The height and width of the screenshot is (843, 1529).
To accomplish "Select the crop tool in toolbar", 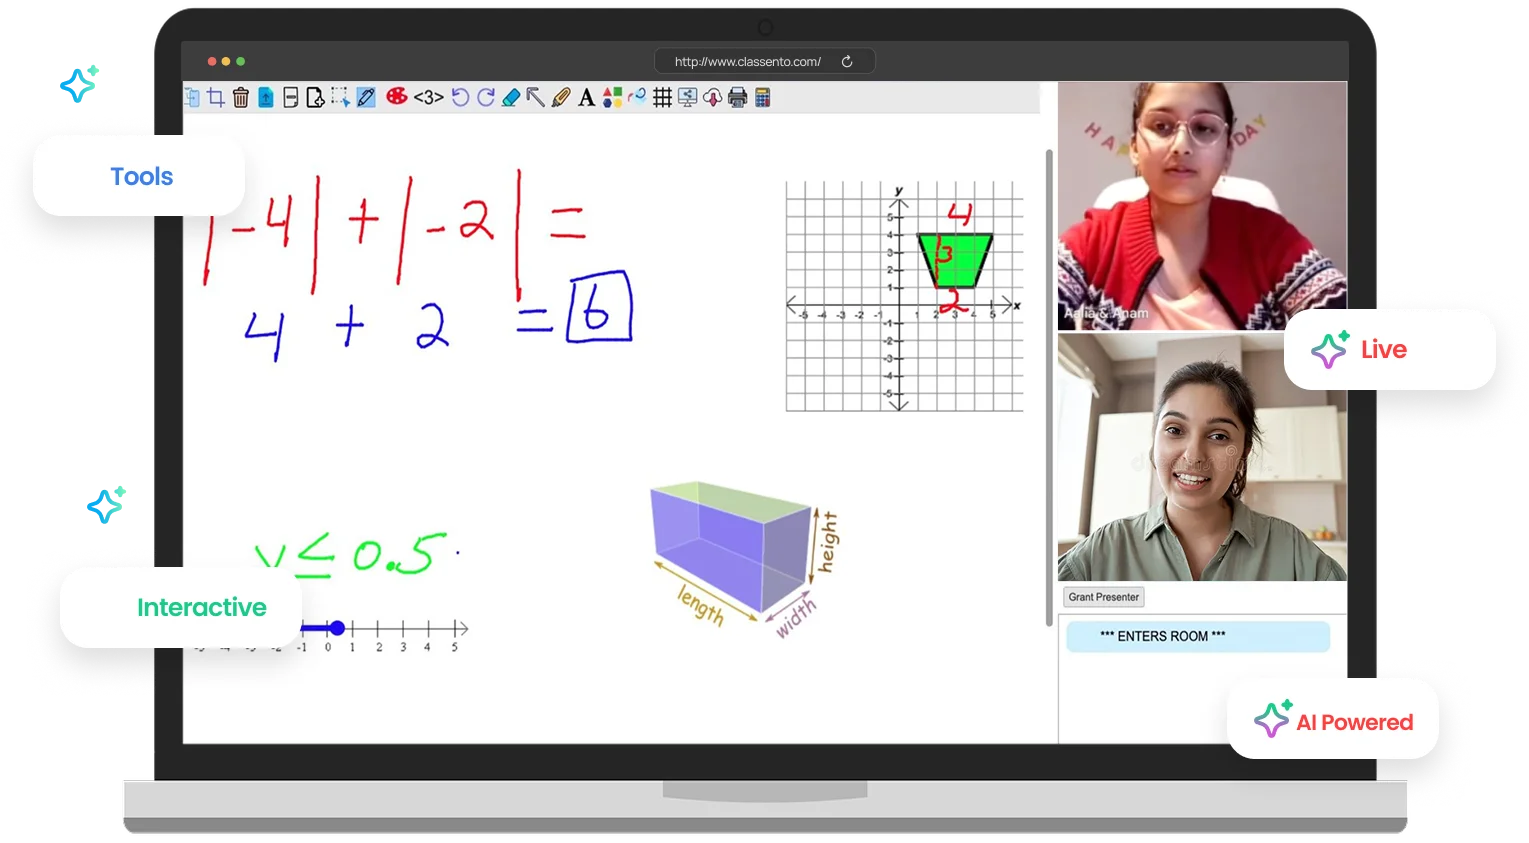I will point(216,97).
